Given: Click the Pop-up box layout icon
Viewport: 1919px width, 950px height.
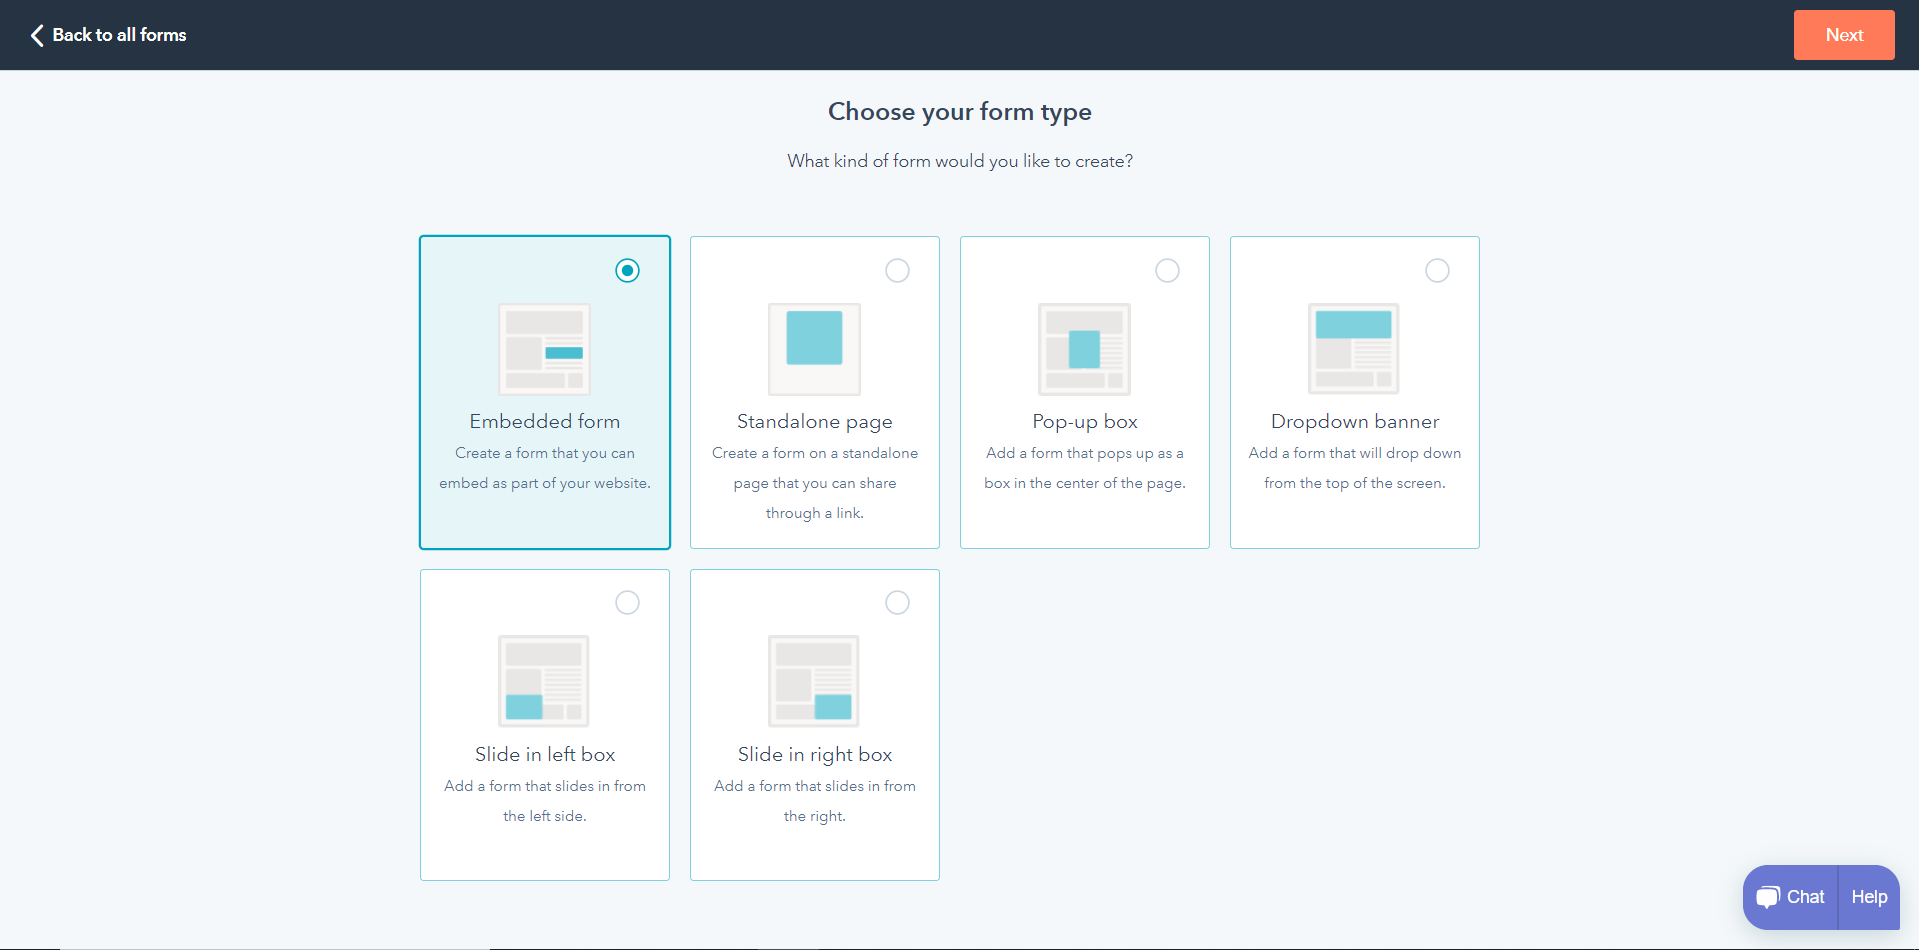Looking at the screenshot, I should point(1084,349).
